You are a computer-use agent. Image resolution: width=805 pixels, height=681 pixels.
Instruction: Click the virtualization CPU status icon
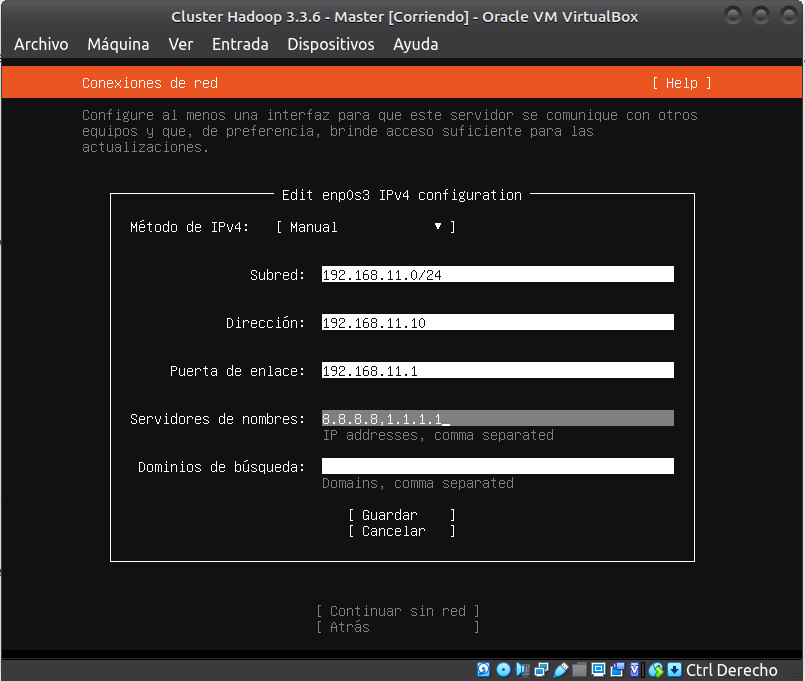click(x=635, y=670)
